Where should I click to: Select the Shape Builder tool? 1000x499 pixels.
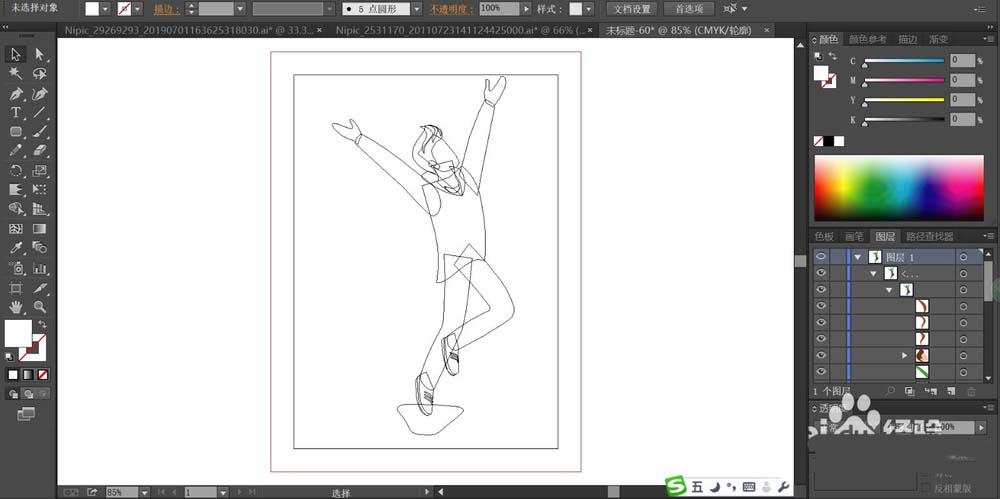(16, 209)
